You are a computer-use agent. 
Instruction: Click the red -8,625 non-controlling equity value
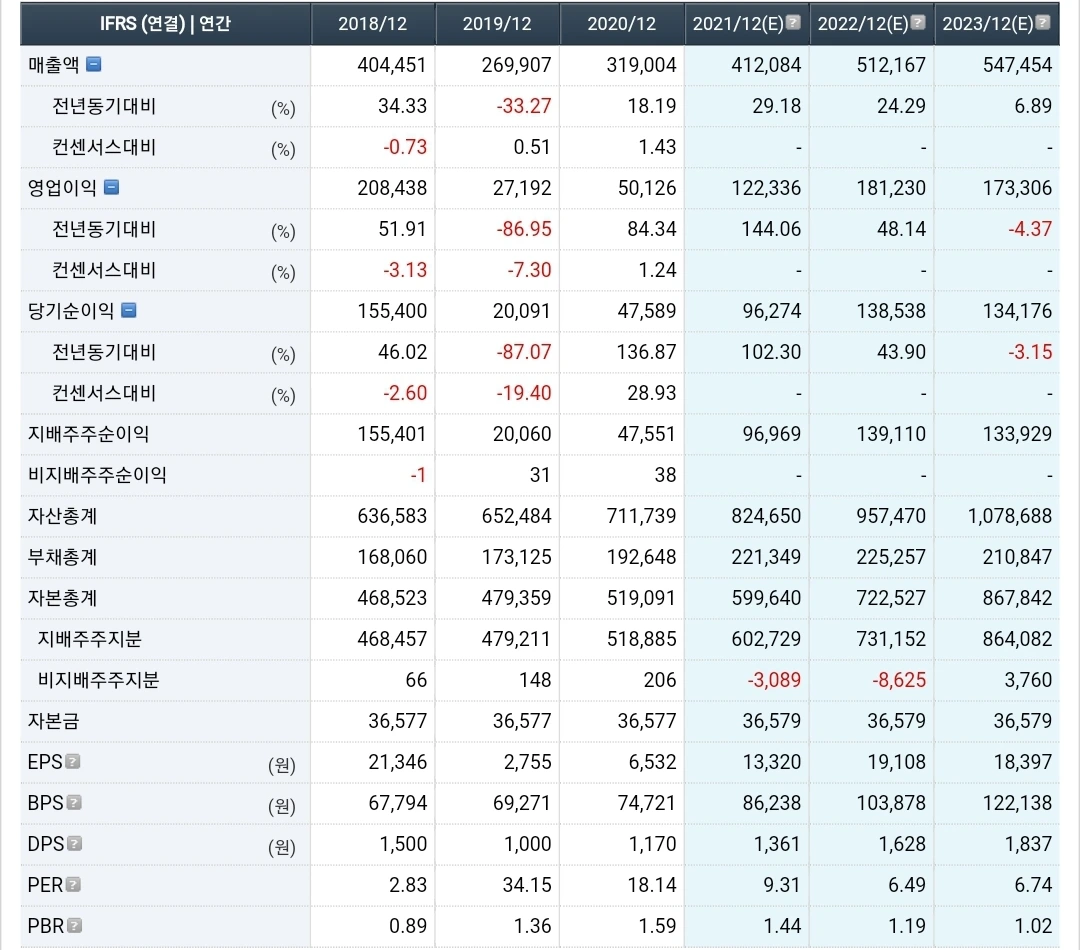pos(899,680)
